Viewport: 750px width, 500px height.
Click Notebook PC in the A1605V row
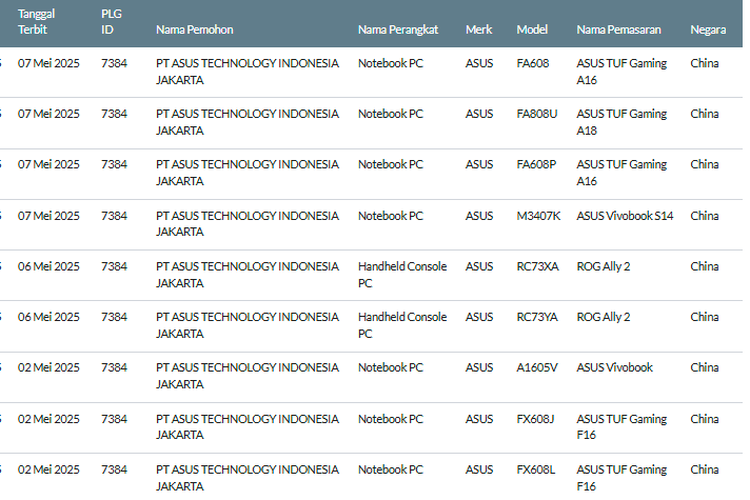coord(390,367)
